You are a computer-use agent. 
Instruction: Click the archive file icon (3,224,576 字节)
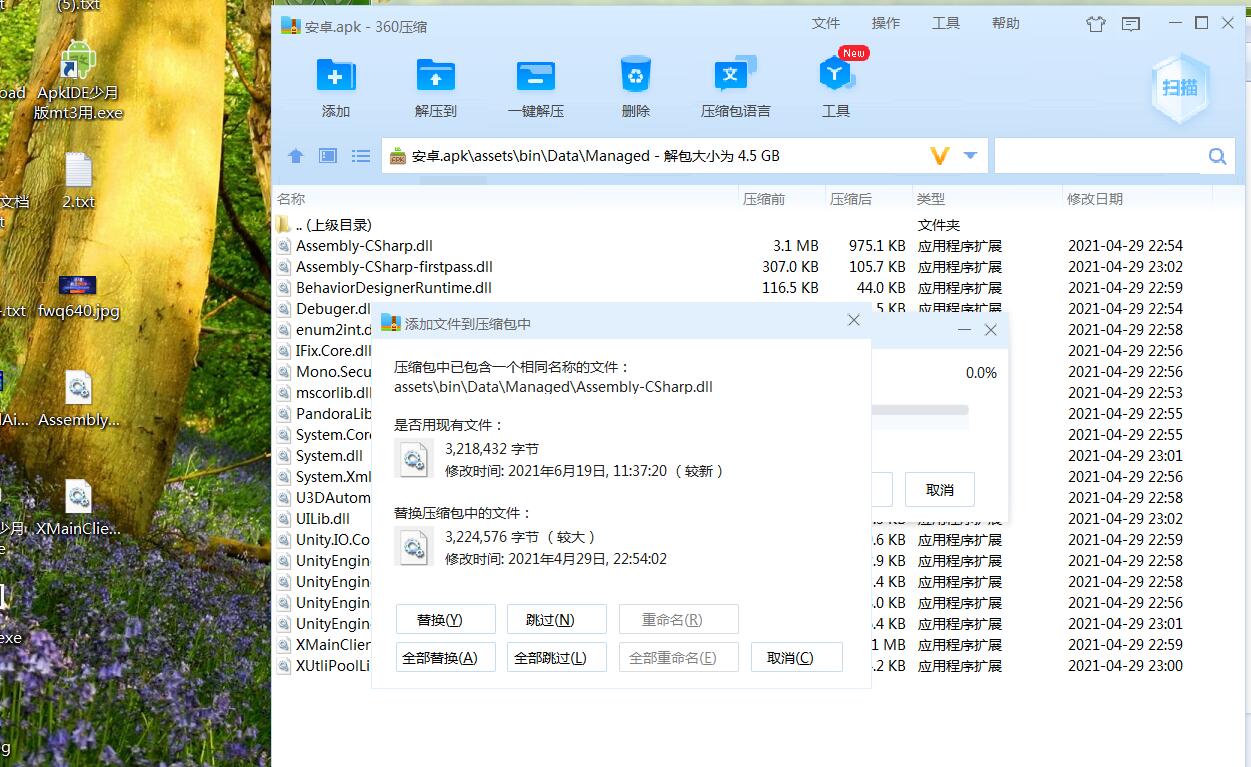(x=413, y=548)
